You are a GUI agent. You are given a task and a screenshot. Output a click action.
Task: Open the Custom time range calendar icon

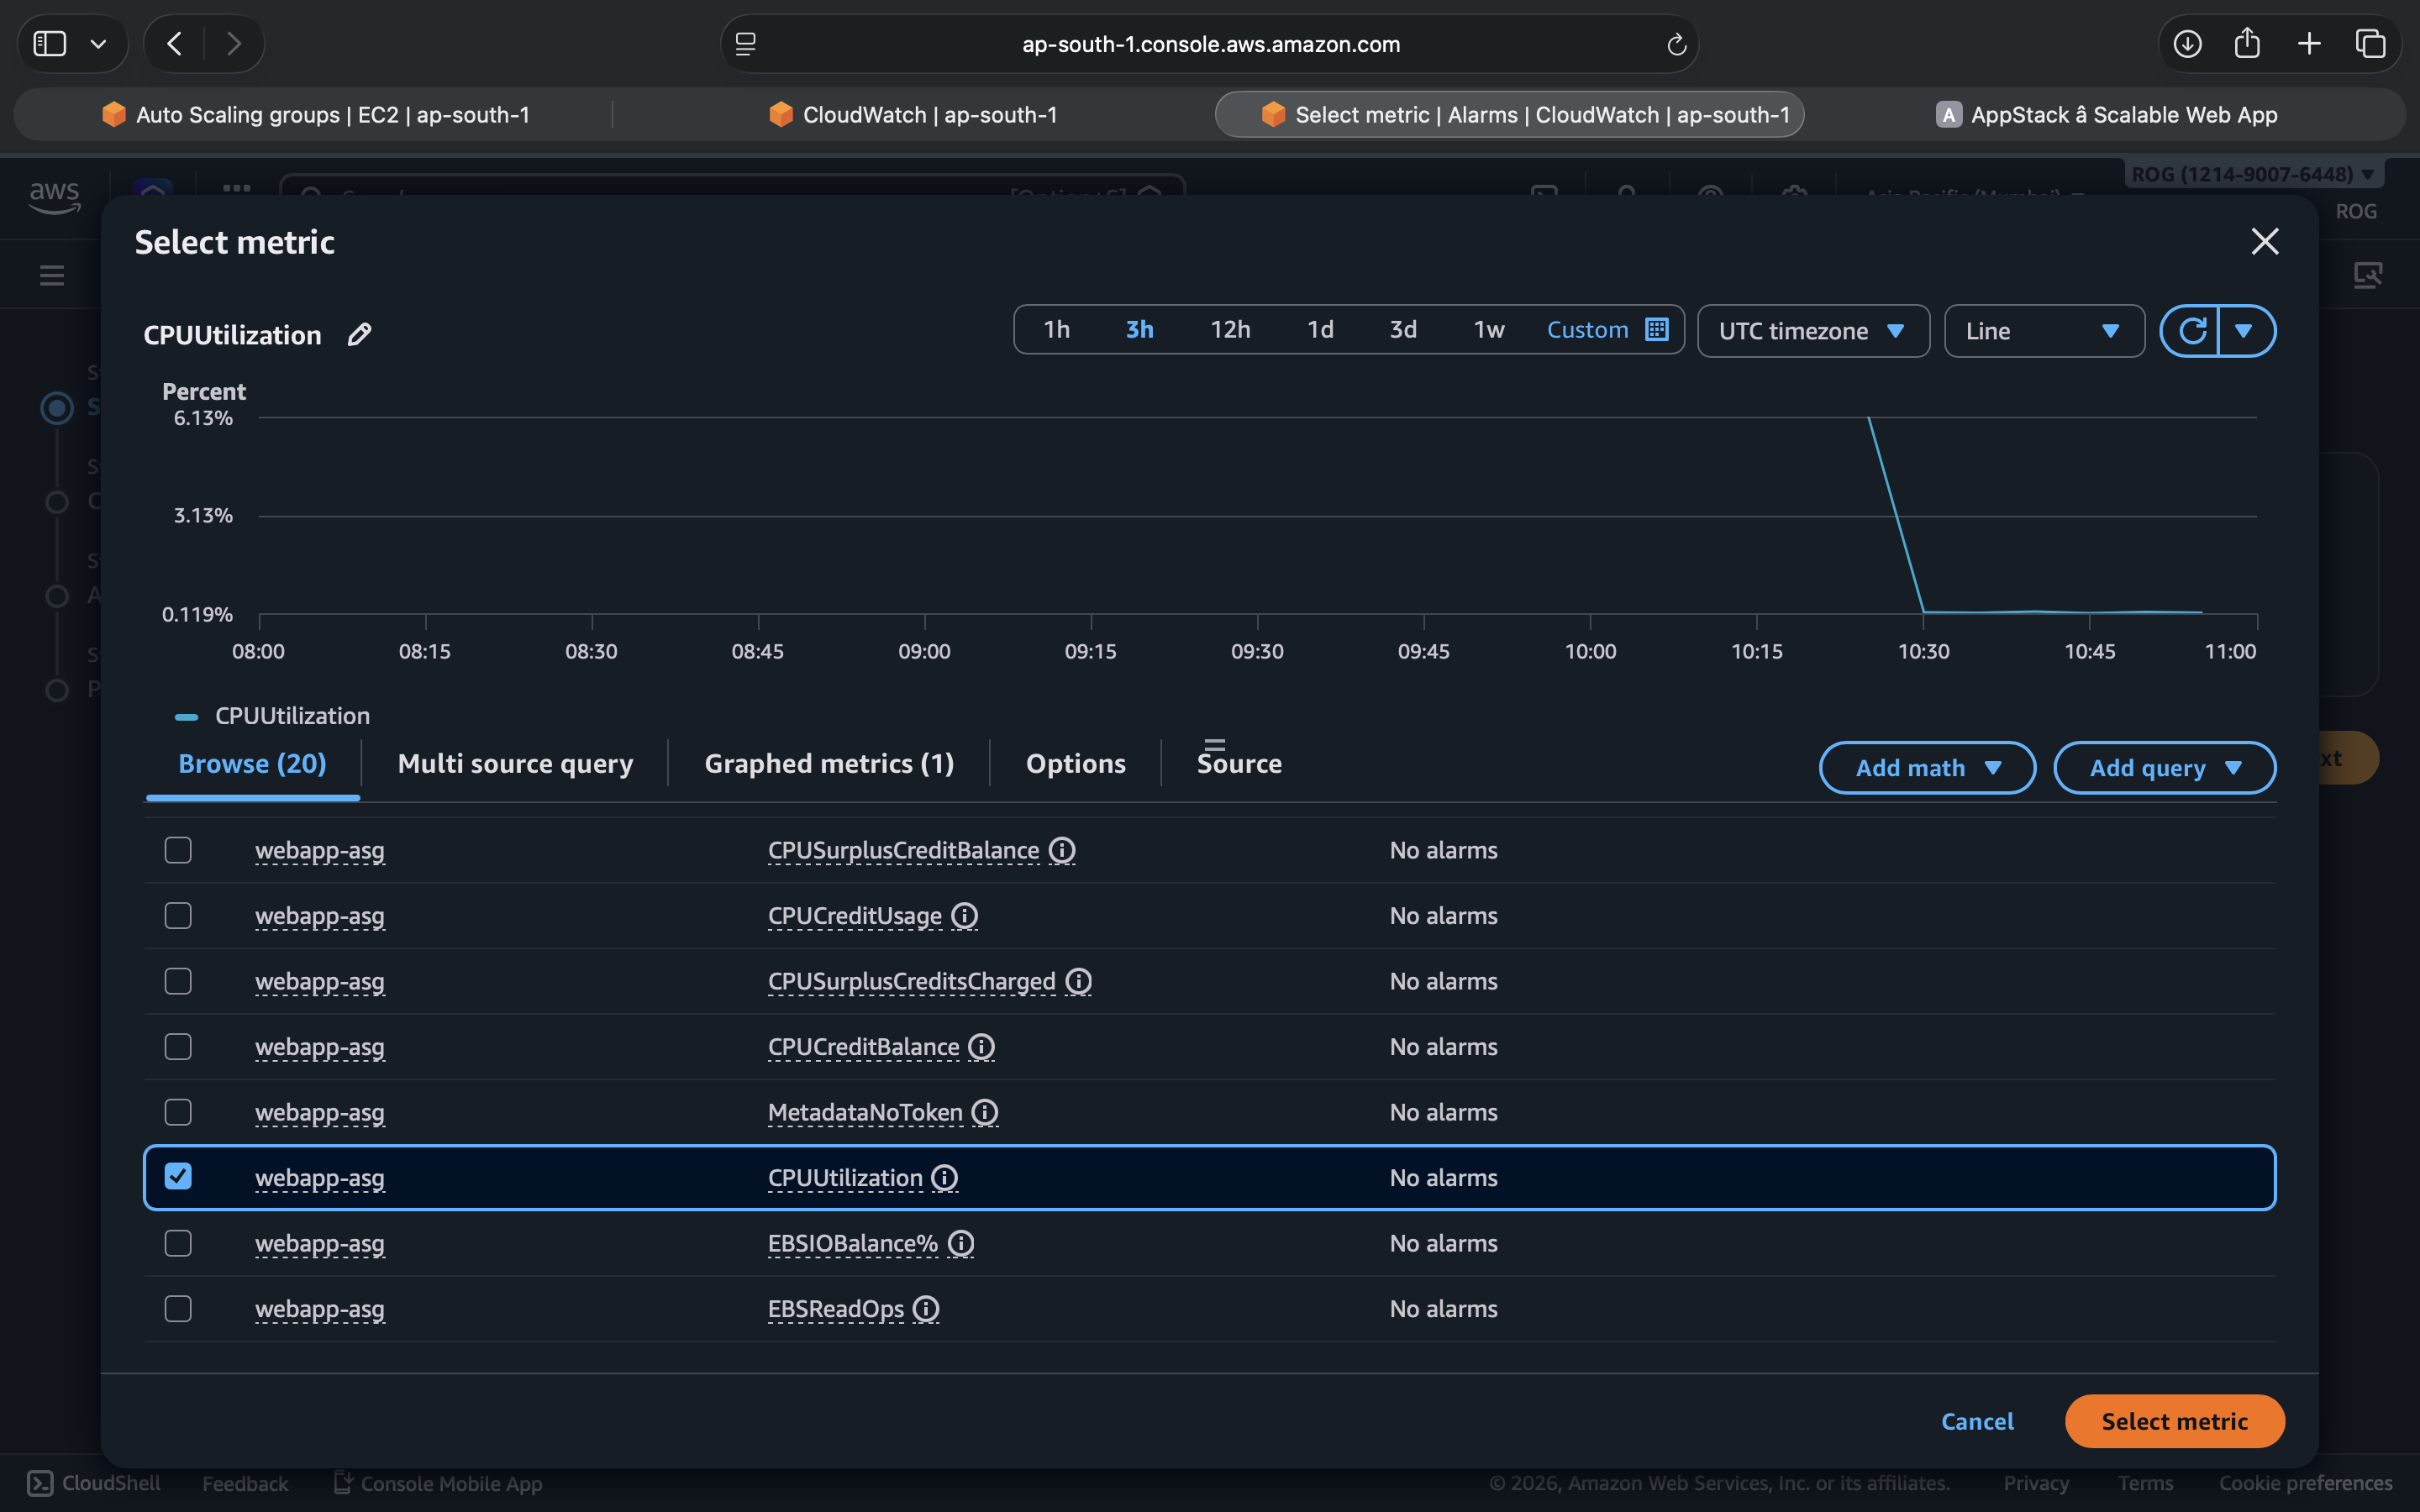pyautogui.click(x=1657, y=330)
